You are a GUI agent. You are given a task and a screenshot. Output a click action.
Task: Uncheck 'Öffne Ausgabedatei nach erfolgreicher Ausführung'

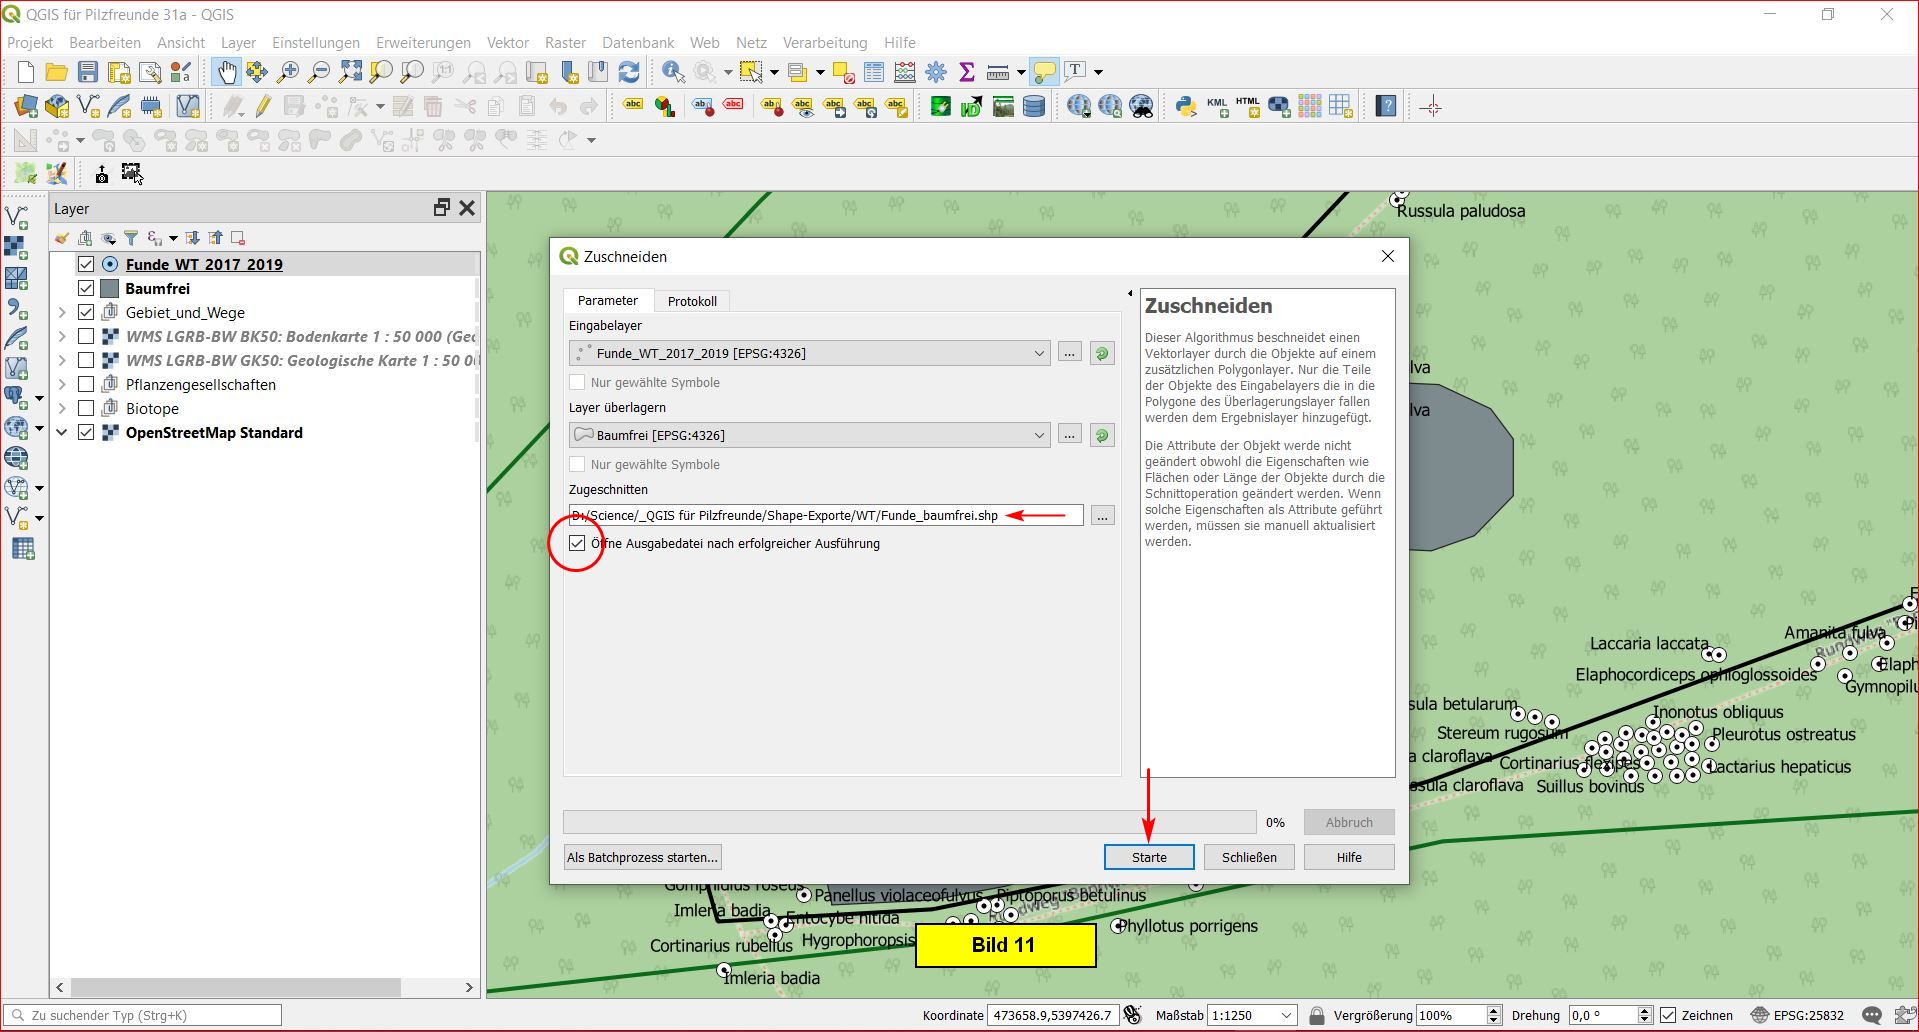[x=577, y=544]
